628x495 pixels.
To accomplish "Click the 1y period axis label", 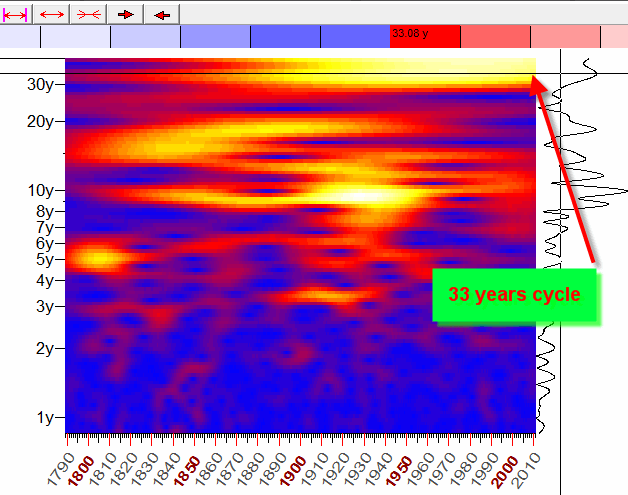I will [x=44, y=418].
